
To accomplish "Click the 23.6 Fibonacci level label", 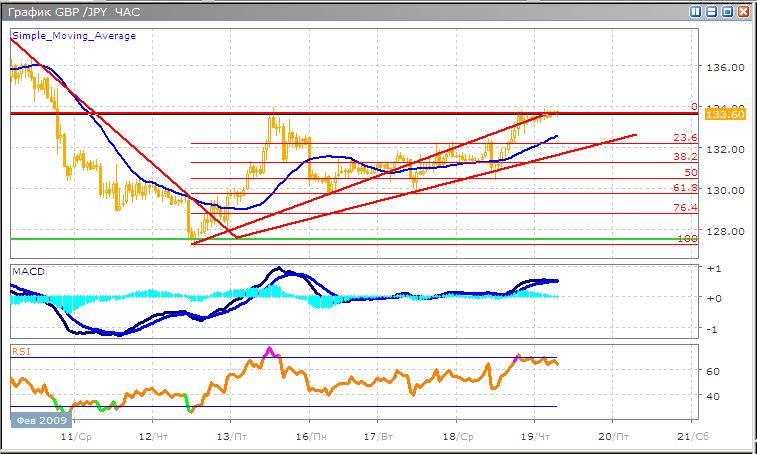I will pyautogui.click(x=684, y=138).
